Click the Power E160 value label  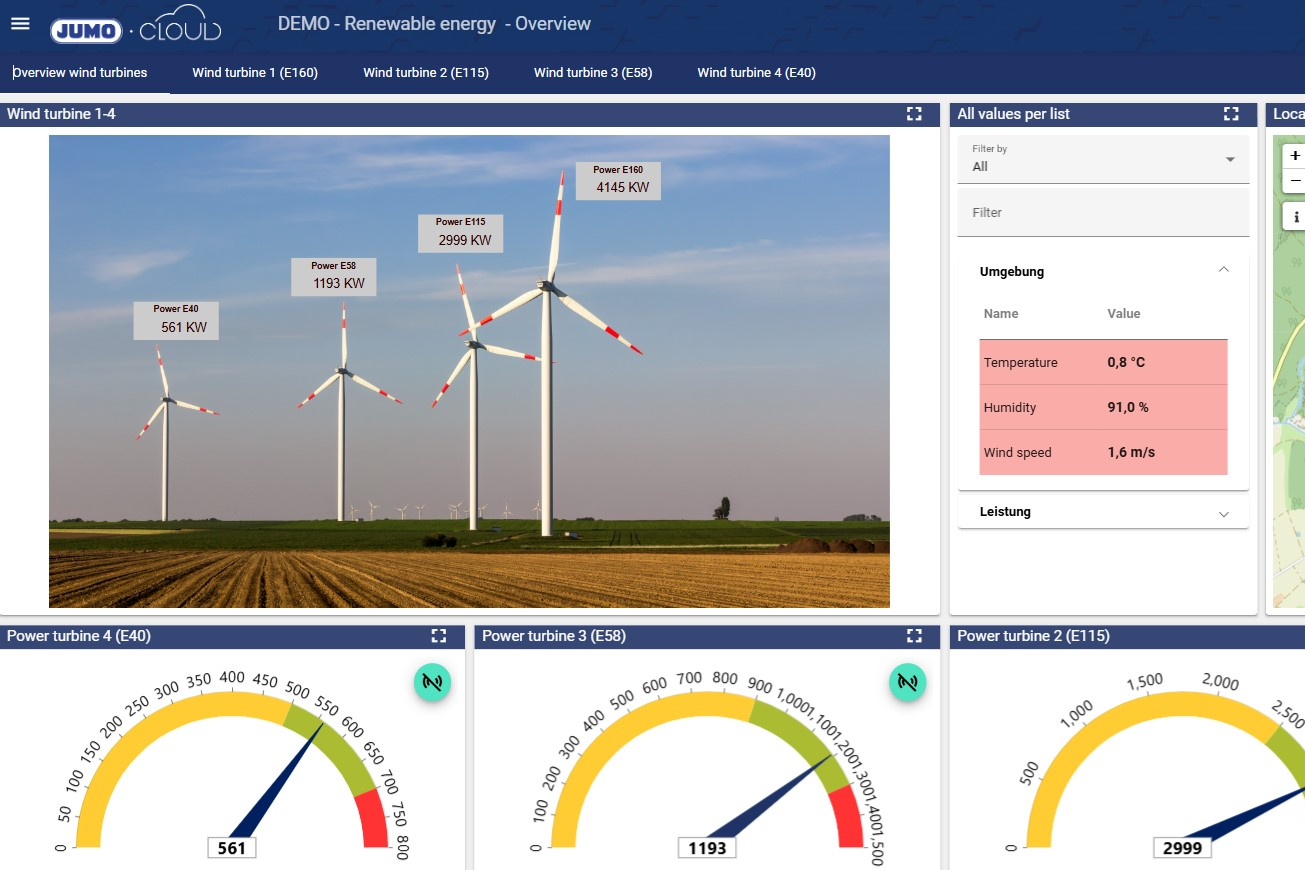point(618,180)
